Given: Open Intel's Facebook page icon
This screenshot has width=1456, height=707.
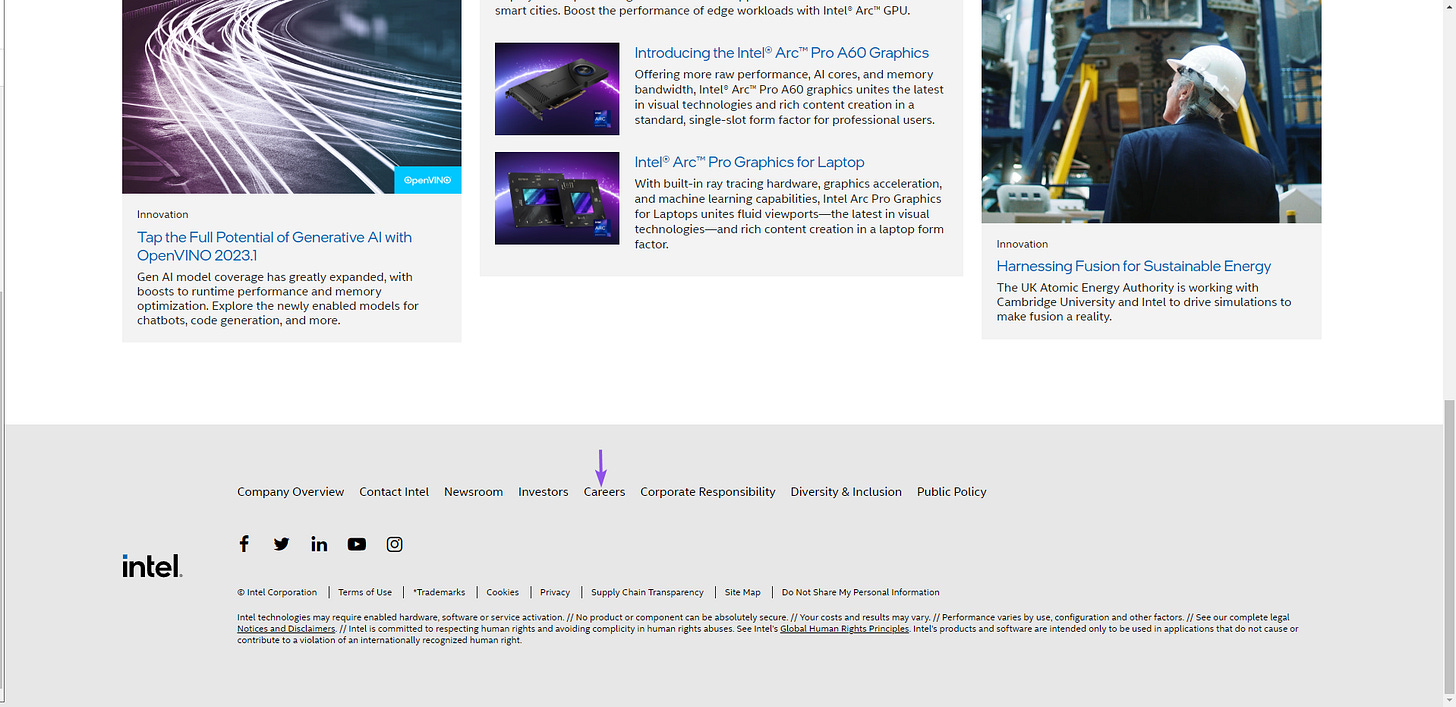Looking at the screenshot, I should coord(244,544).
